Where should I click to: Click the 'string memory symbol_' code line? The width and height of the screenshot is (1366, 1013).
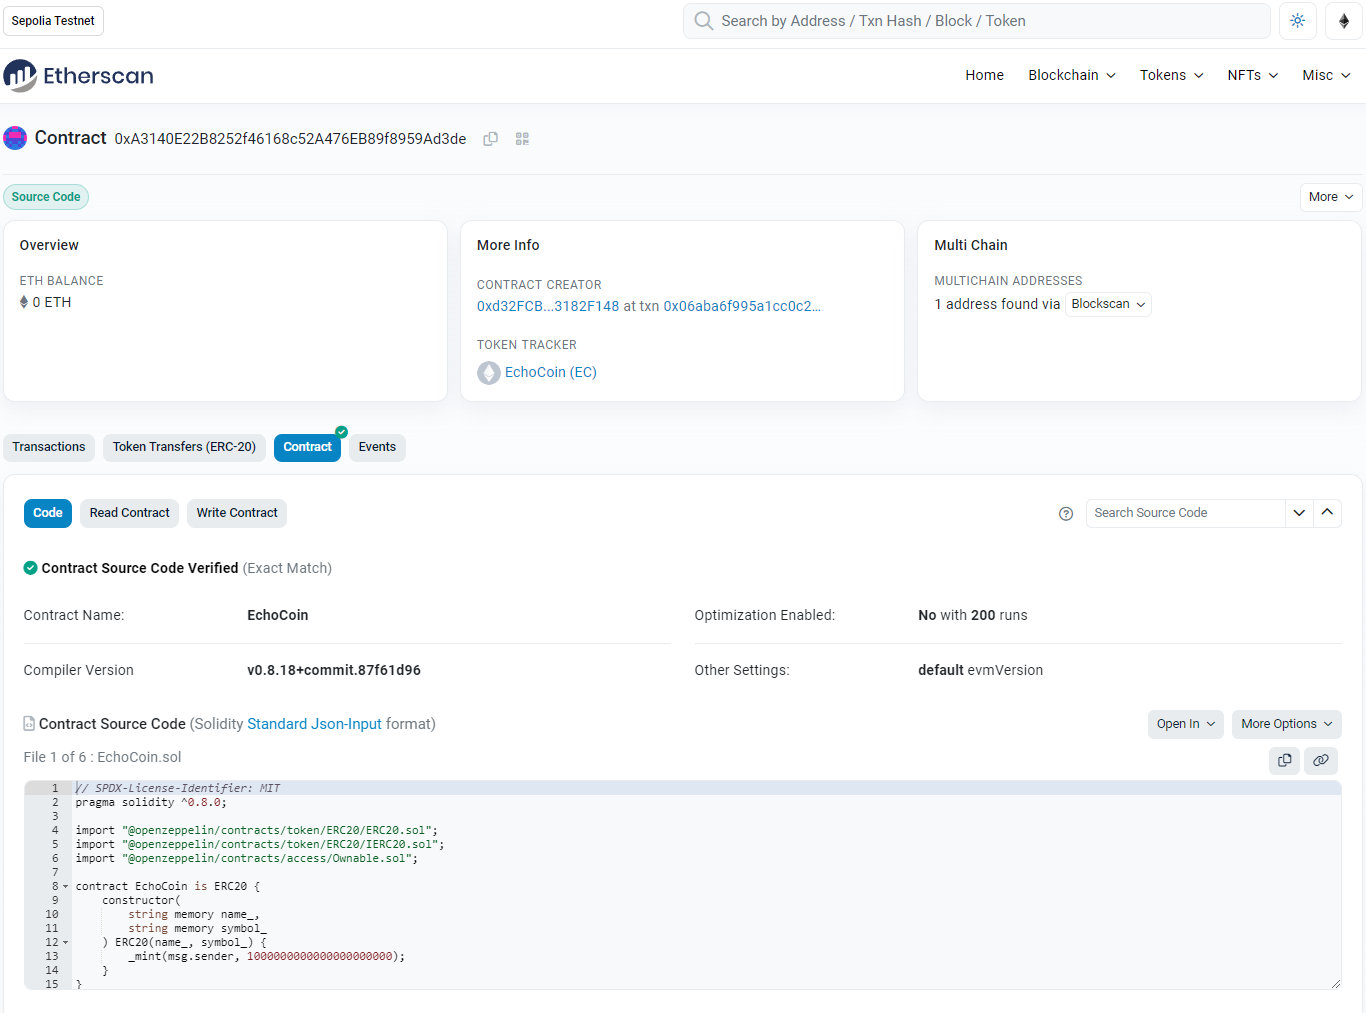pyautogui.click(x=198, y=928)
